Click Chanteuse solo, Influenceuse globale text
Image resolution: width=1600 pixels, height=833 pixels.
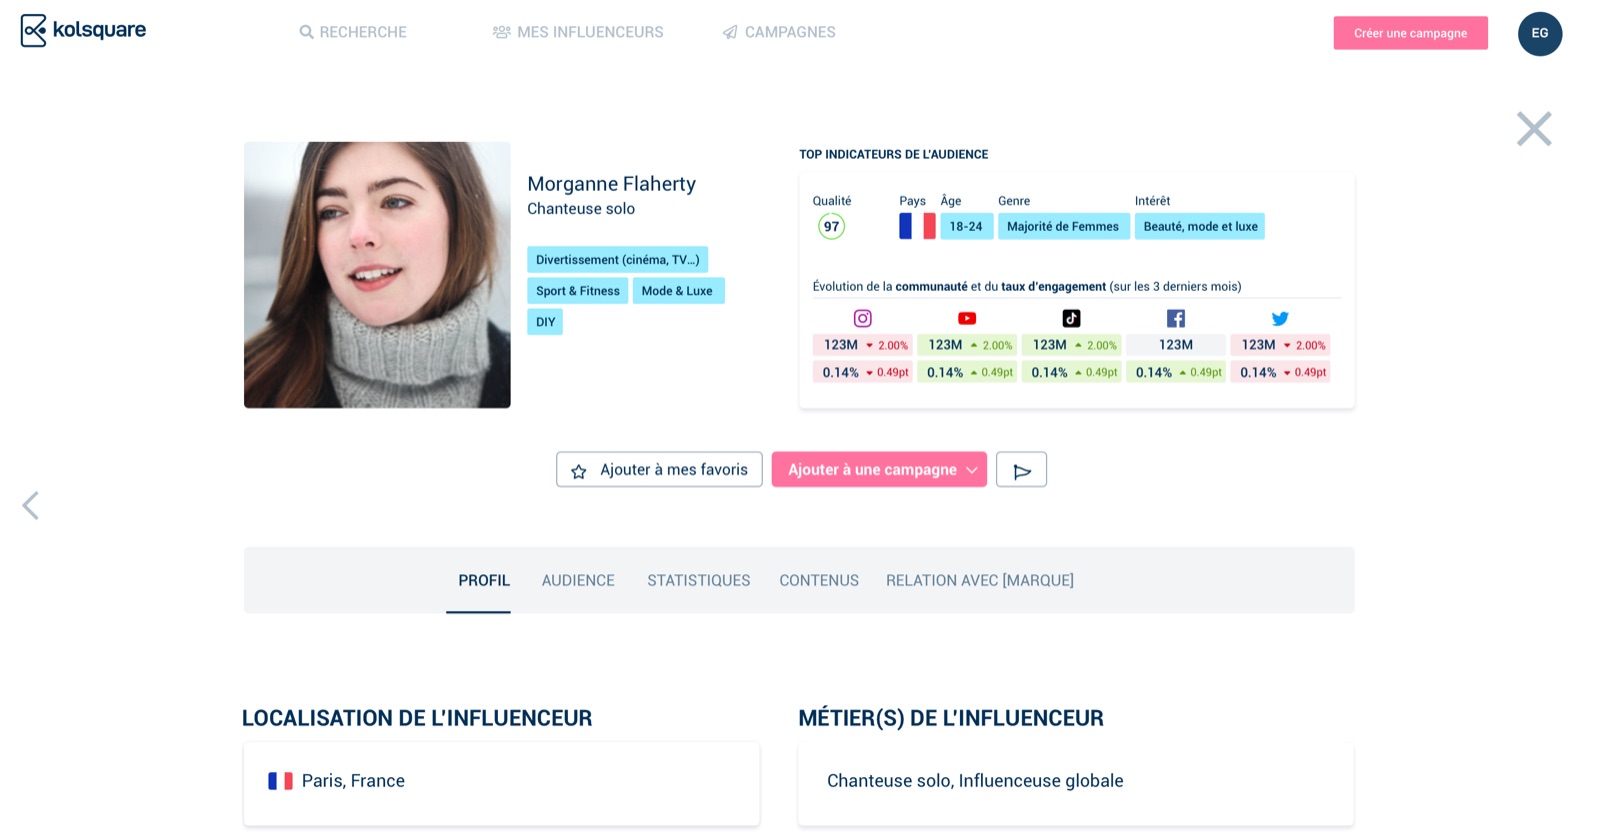click(x=975, y=781)
